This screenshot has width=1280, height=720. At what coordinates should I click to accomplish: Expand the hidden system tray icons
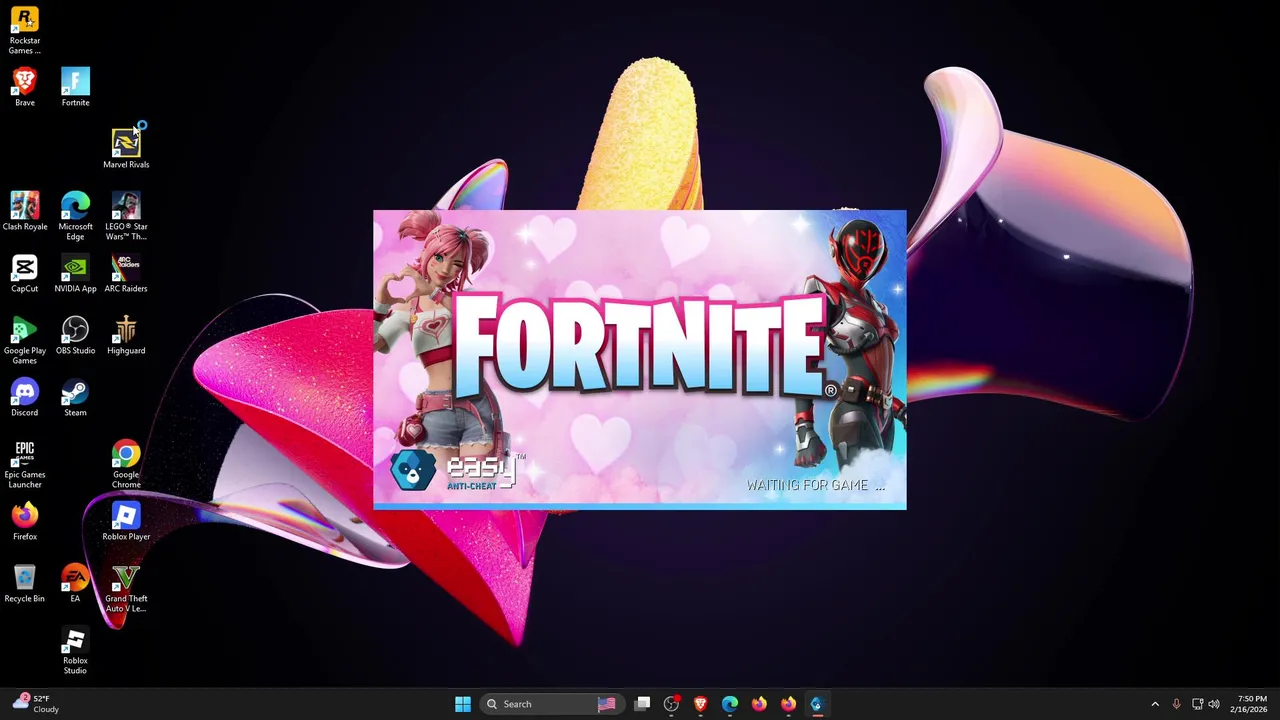tap(1155, 704)
